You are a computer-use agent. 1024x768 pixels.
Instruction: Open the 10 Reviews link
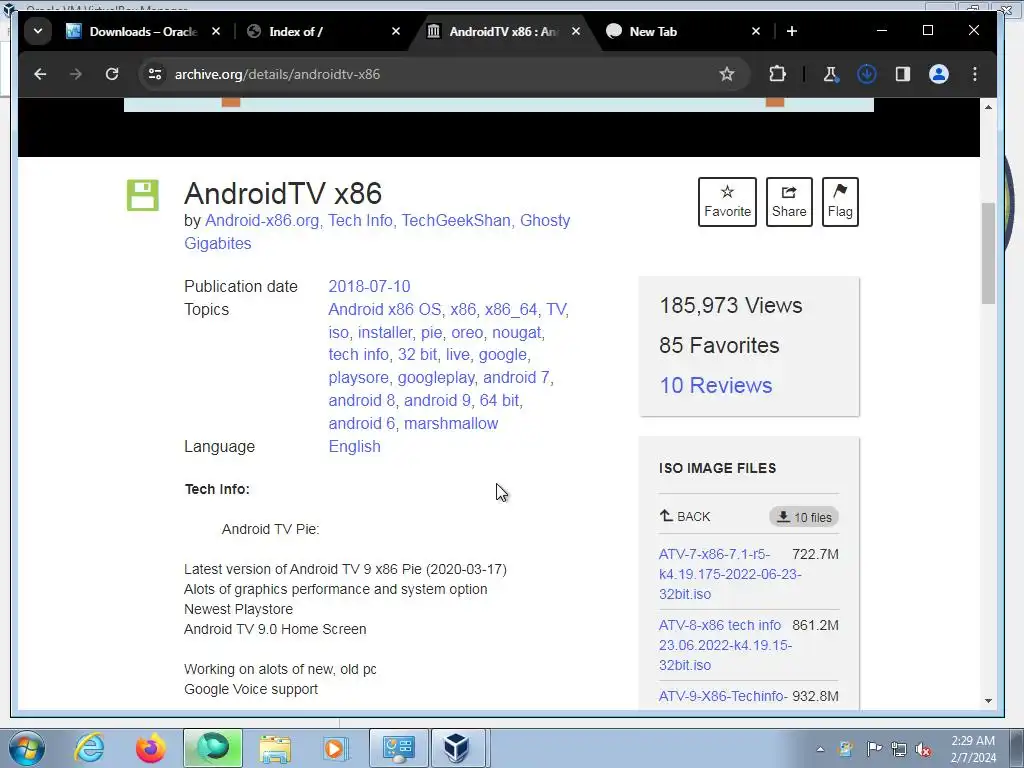coord(716,385)
